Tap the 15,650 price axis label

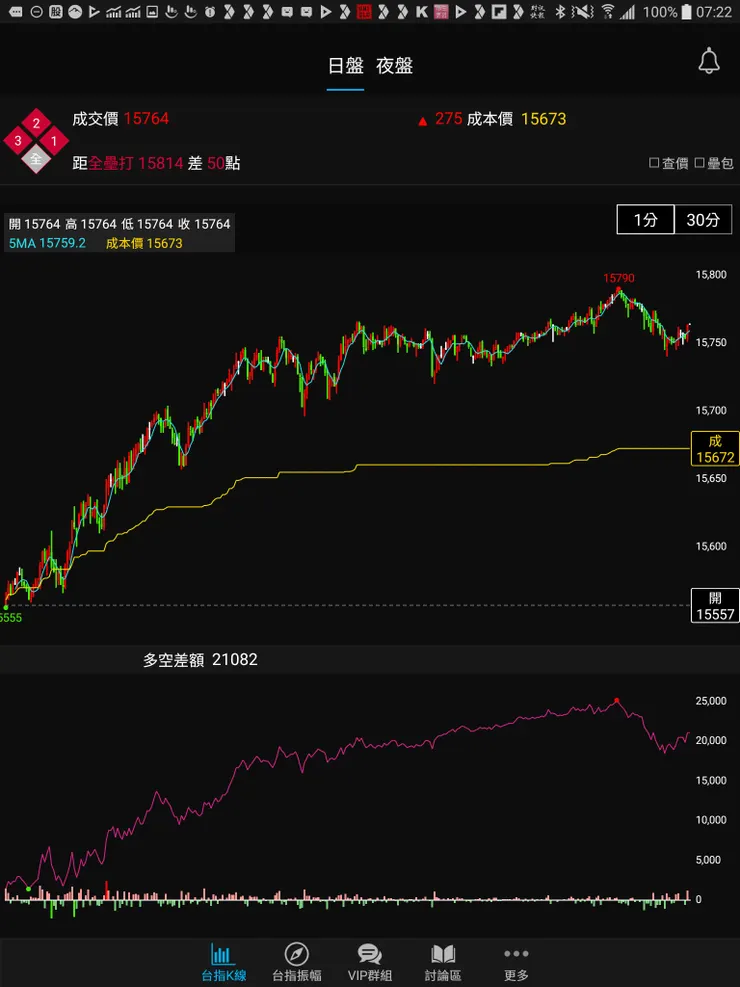[x=711, y=478]
